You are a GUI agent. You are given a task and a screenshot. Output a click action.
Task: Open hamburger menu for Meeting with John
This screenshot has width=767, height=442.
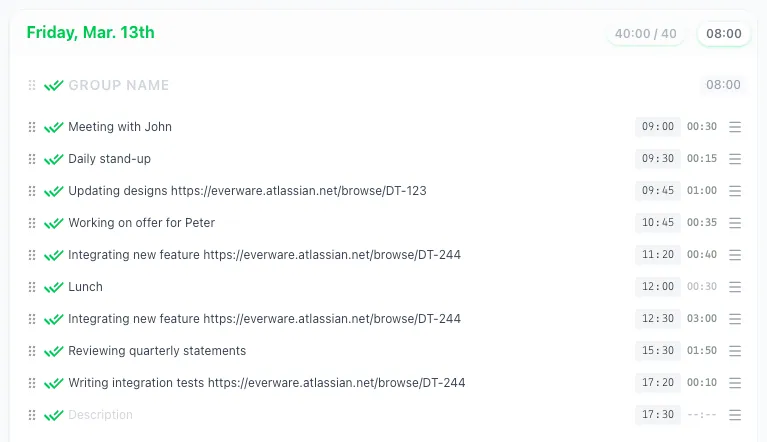[x=735, y=127]
